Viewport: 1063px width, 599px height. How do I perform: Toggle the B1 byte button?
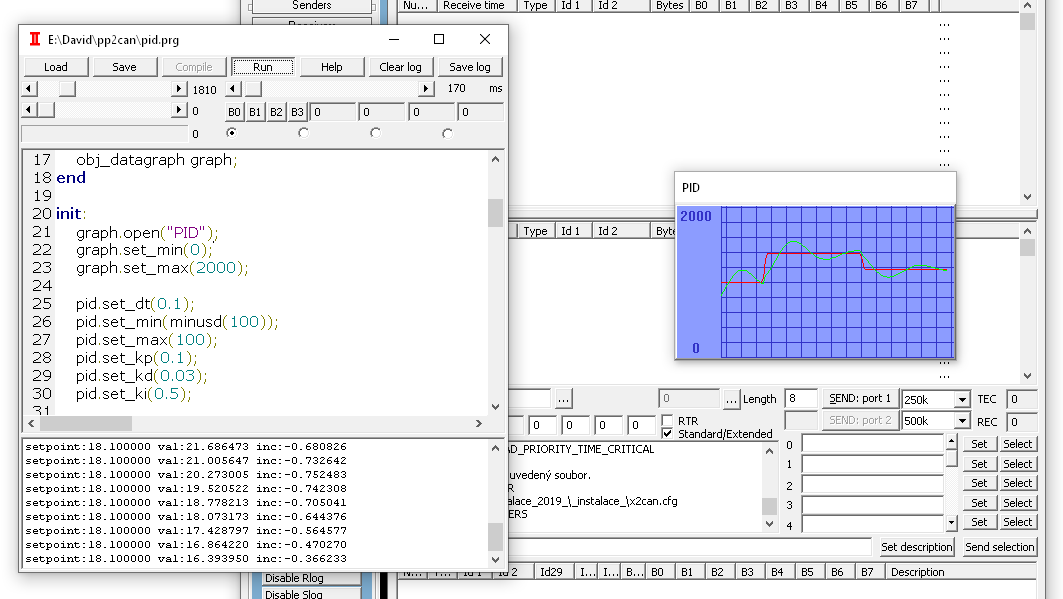[x=255, y=112]
